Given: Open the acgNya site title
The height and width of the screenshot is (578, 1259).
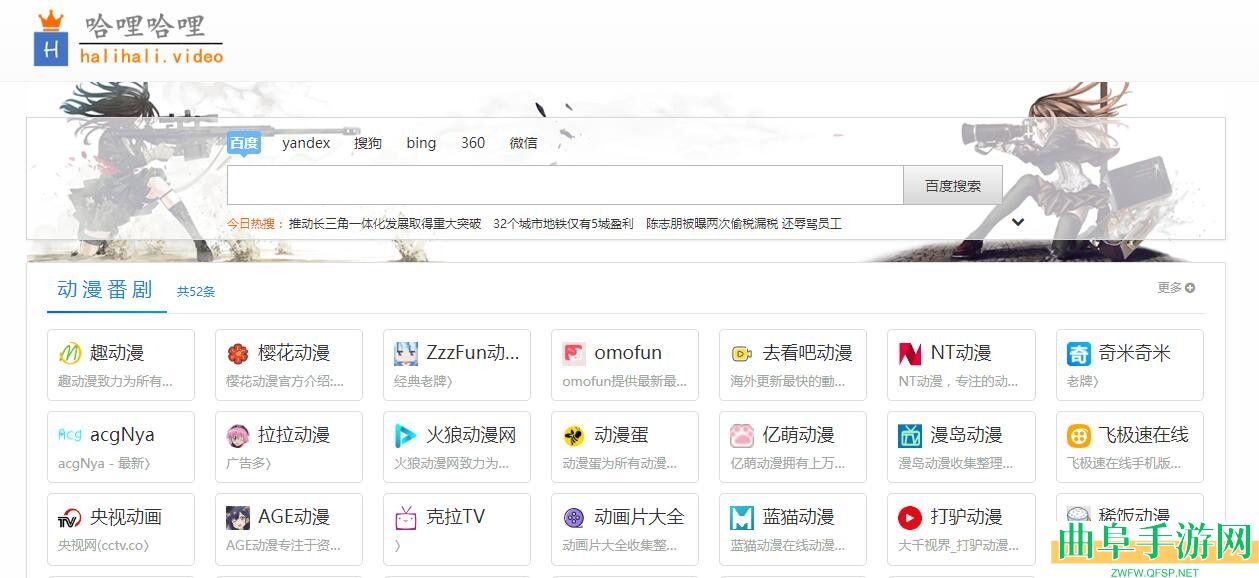Looking at the screenshot, I should (x=122, y=435).
